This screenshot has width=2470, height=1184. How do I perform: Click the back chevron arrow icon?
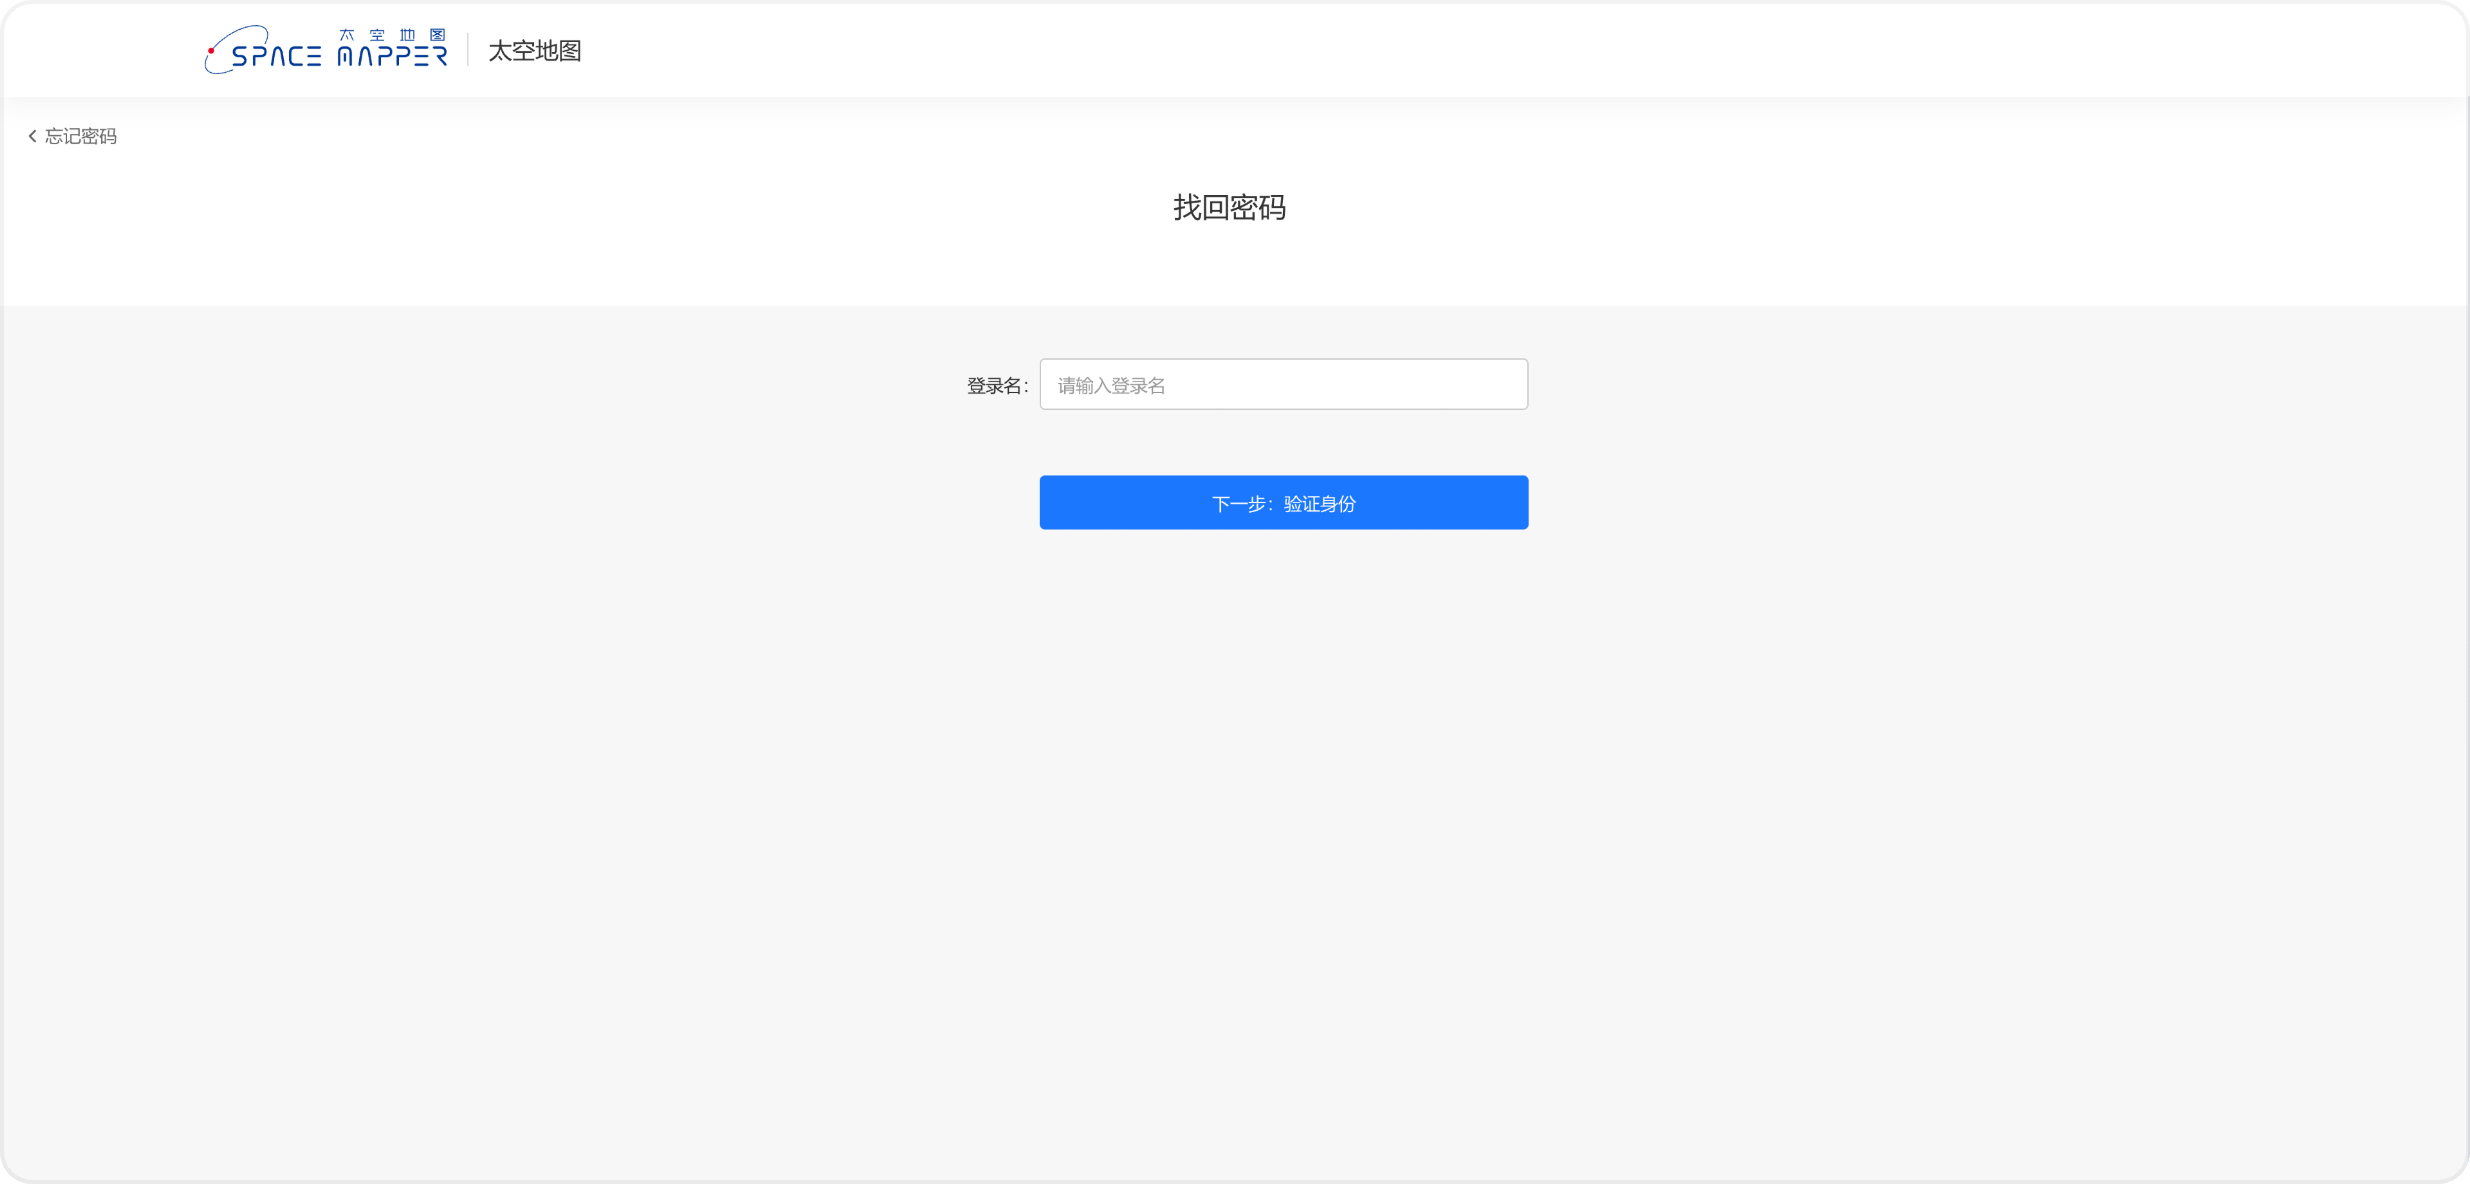[32, 136]
